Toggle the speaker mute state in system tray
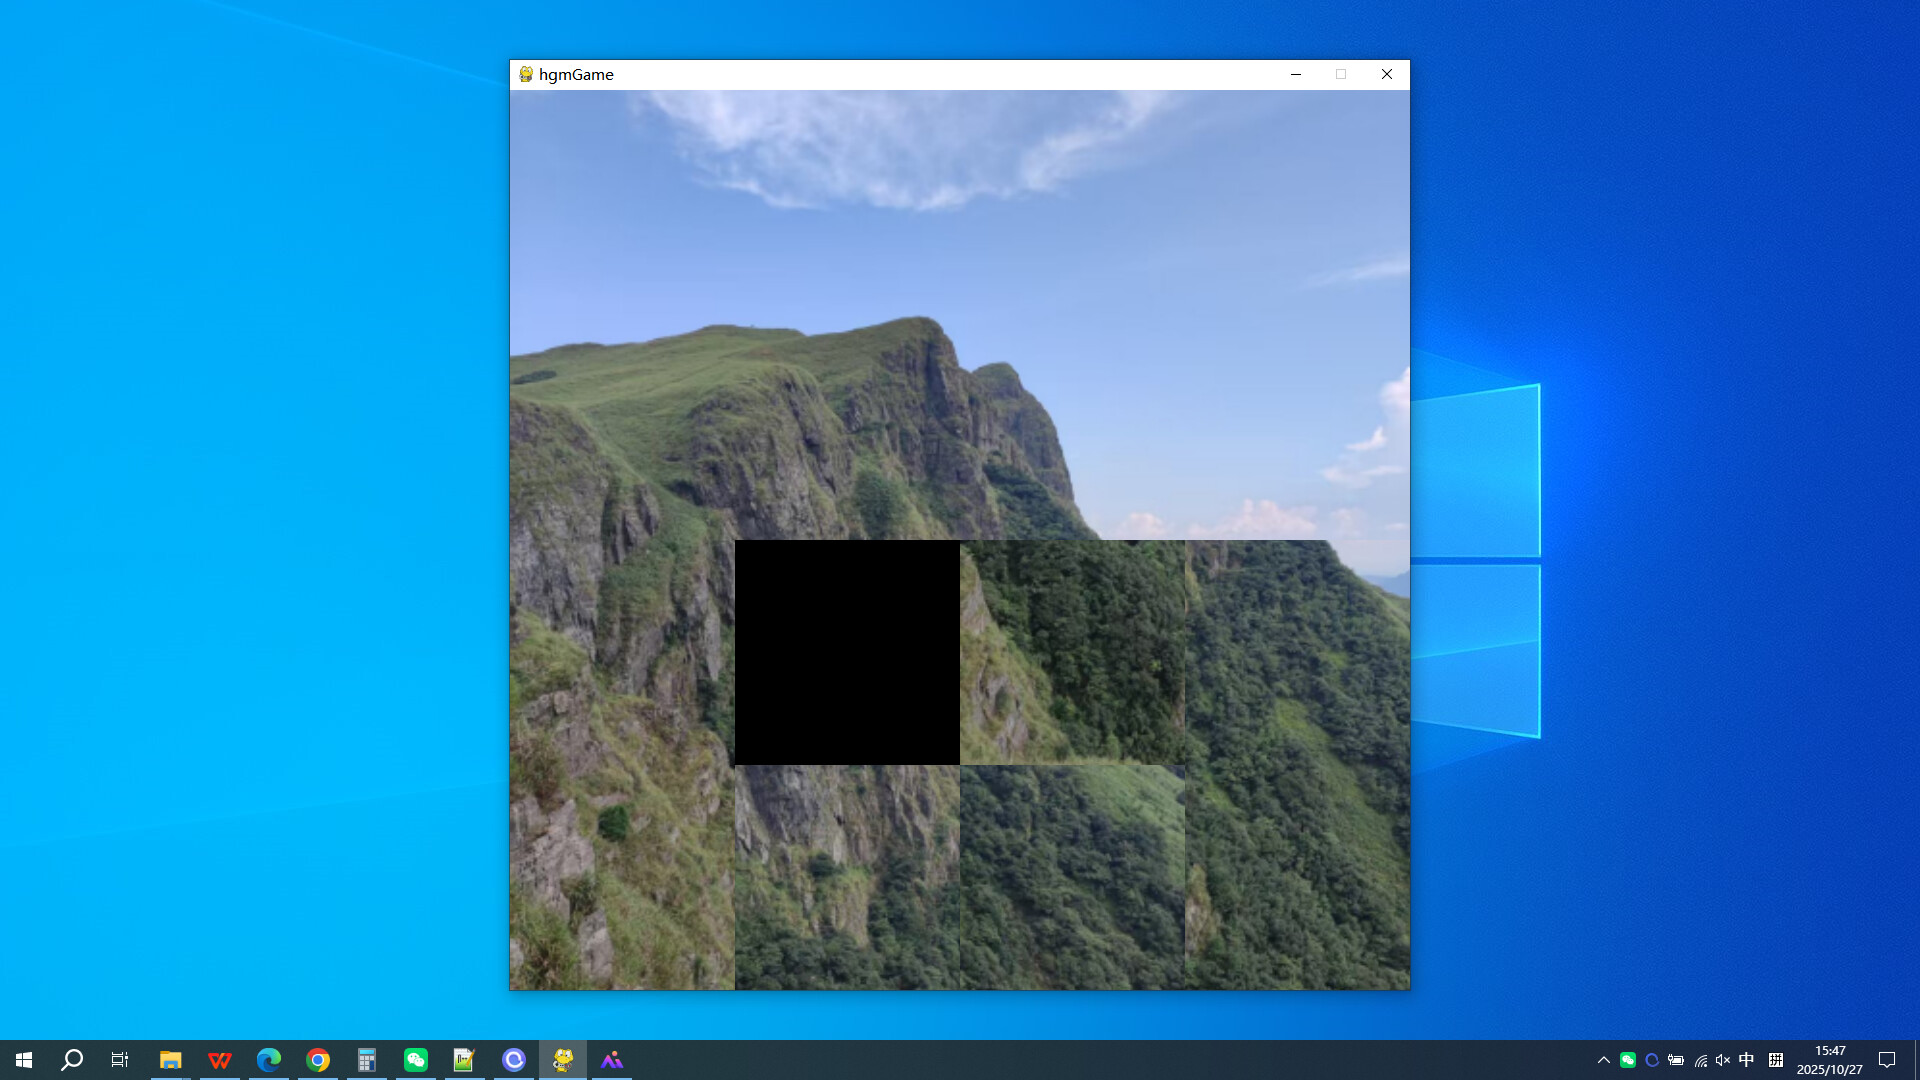This screenshot has height=1080, width=1920. point(1722,1059)
